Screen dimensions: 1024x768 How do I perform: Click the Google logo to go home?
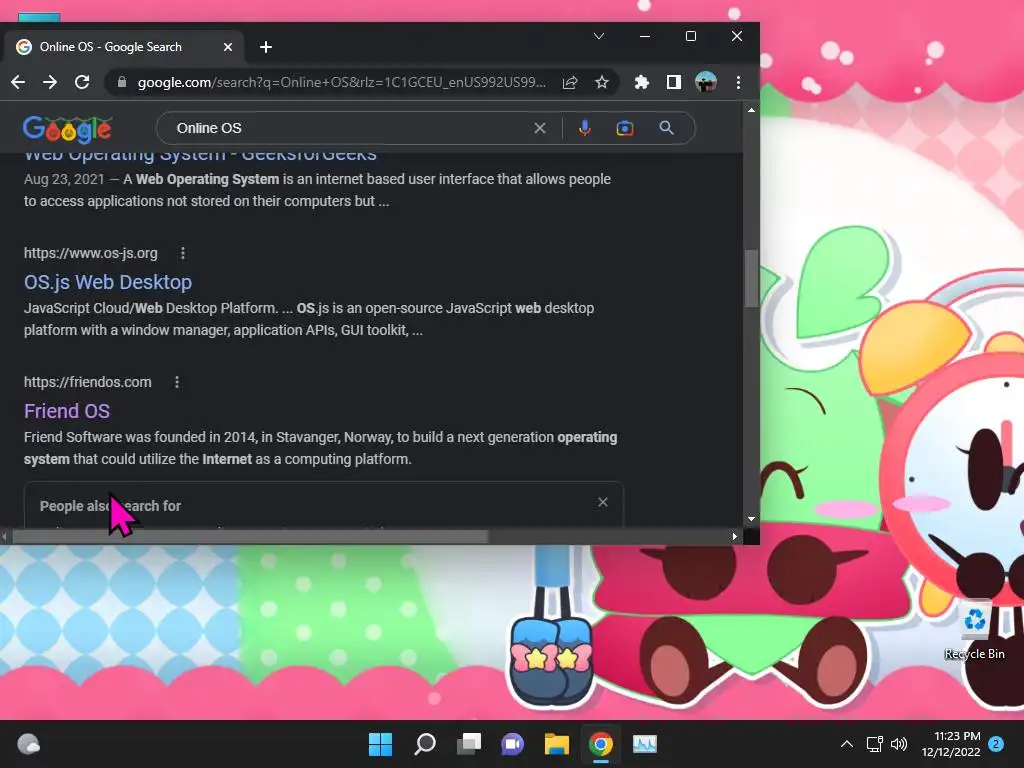click(67, 129)
